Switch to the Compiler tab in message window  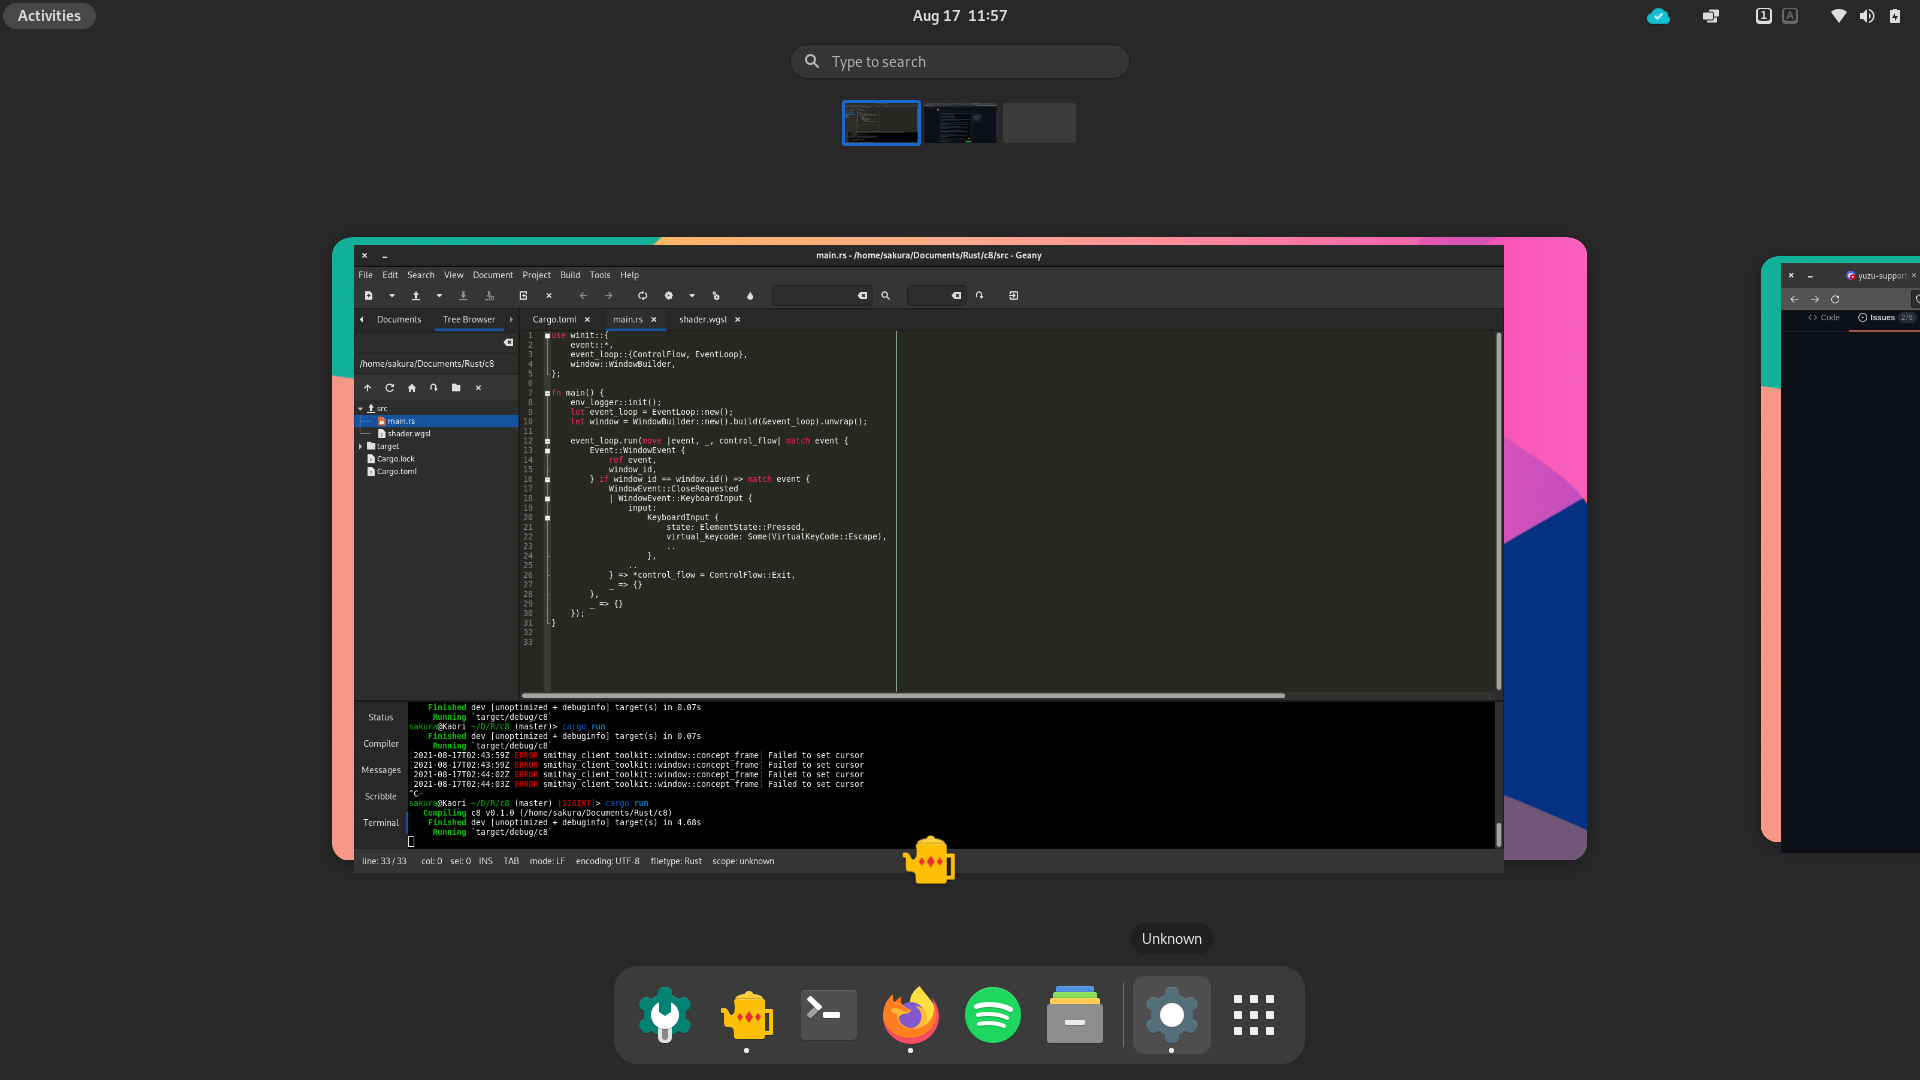(x=380, y=743)
